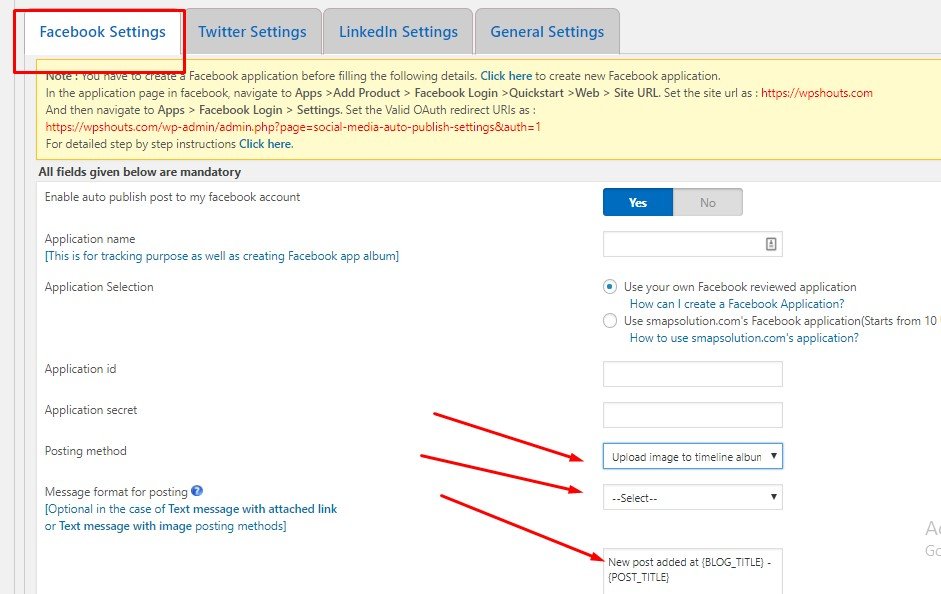Screen dimensions: 941x594
Task: Click the help icon beside Message format for posting
Action: 197,491
